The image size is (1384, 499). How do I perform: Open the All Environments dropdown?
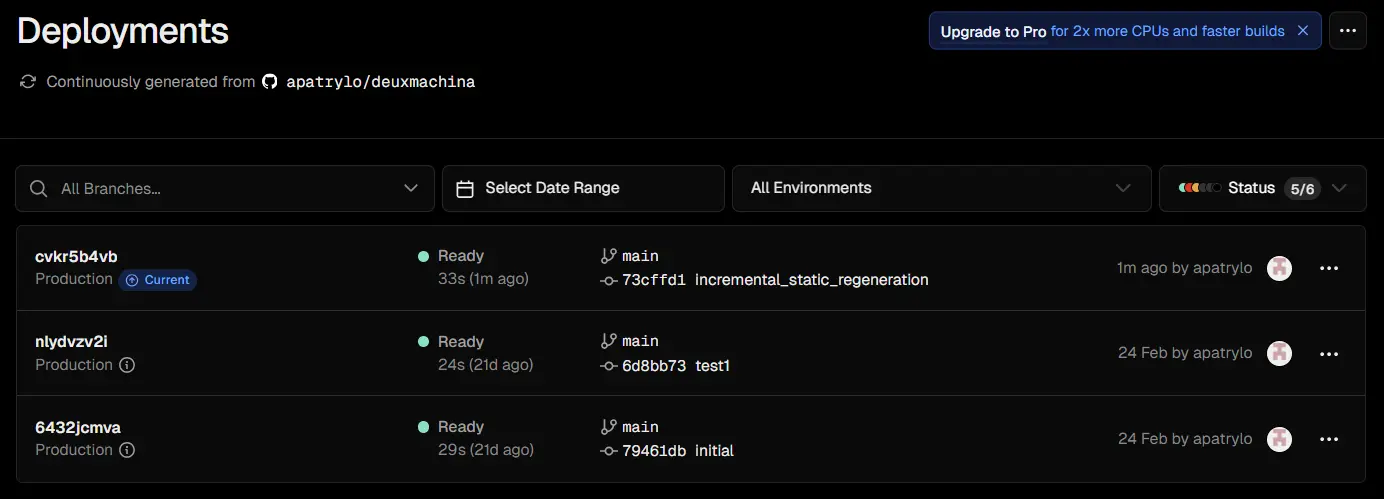(941, 188)
